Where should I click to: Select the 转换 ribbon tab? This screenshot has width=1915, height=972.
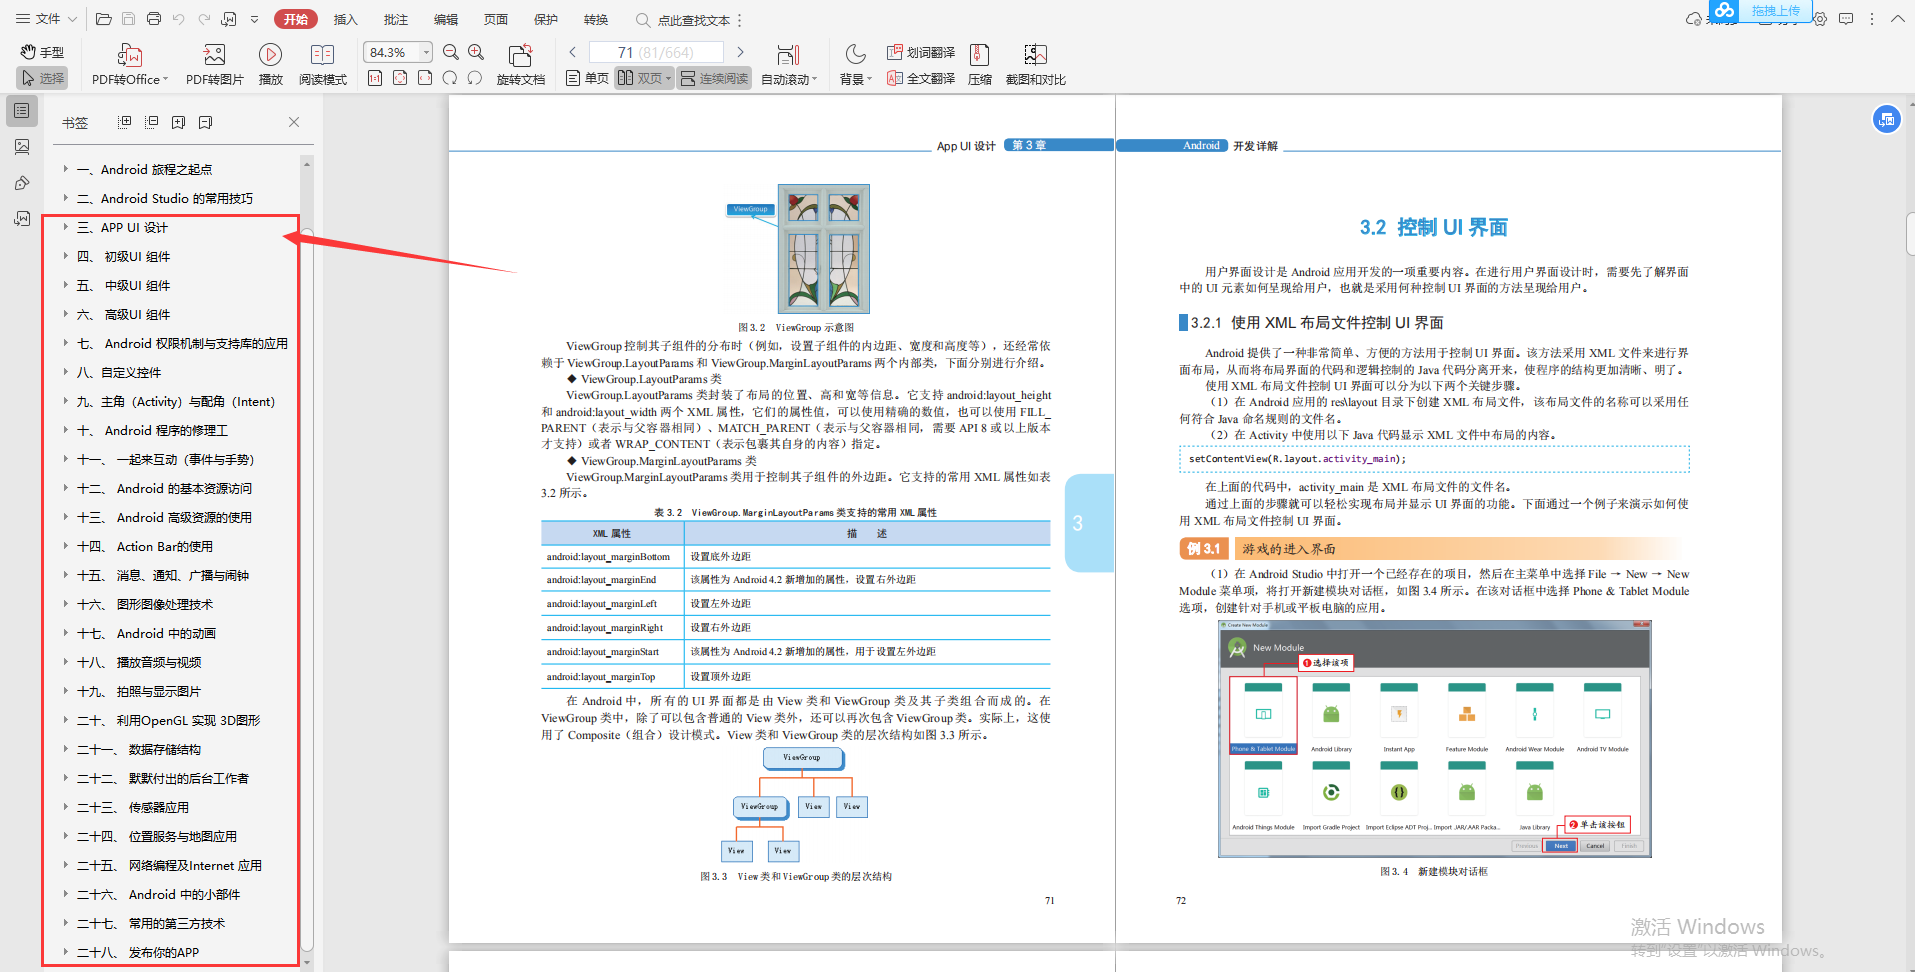[595, 19]
